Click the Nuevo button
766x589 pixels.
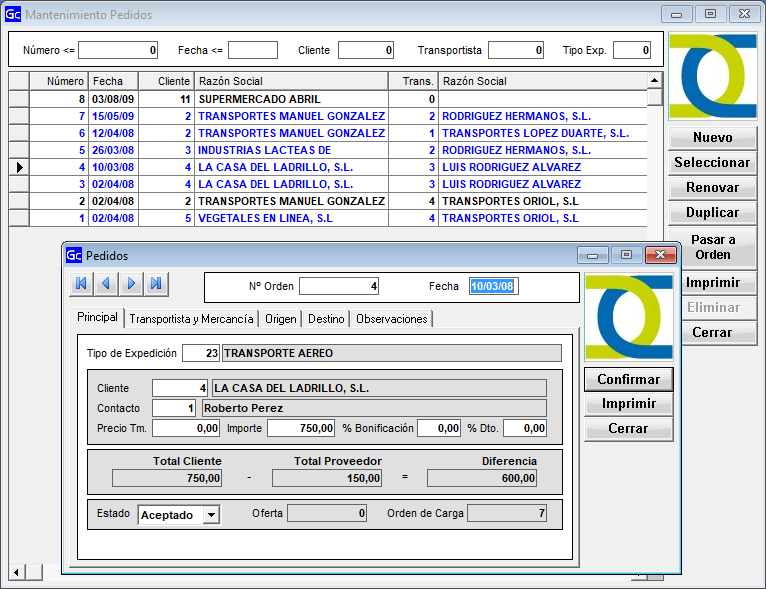[x=712, y=138]
